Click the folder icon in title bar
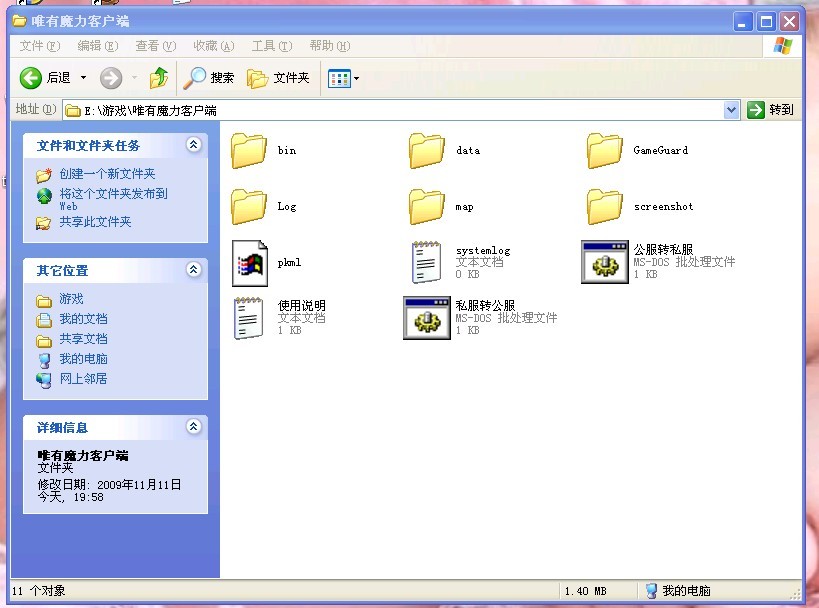This screenshot has width=819, height=608. (x=19, y=21)
